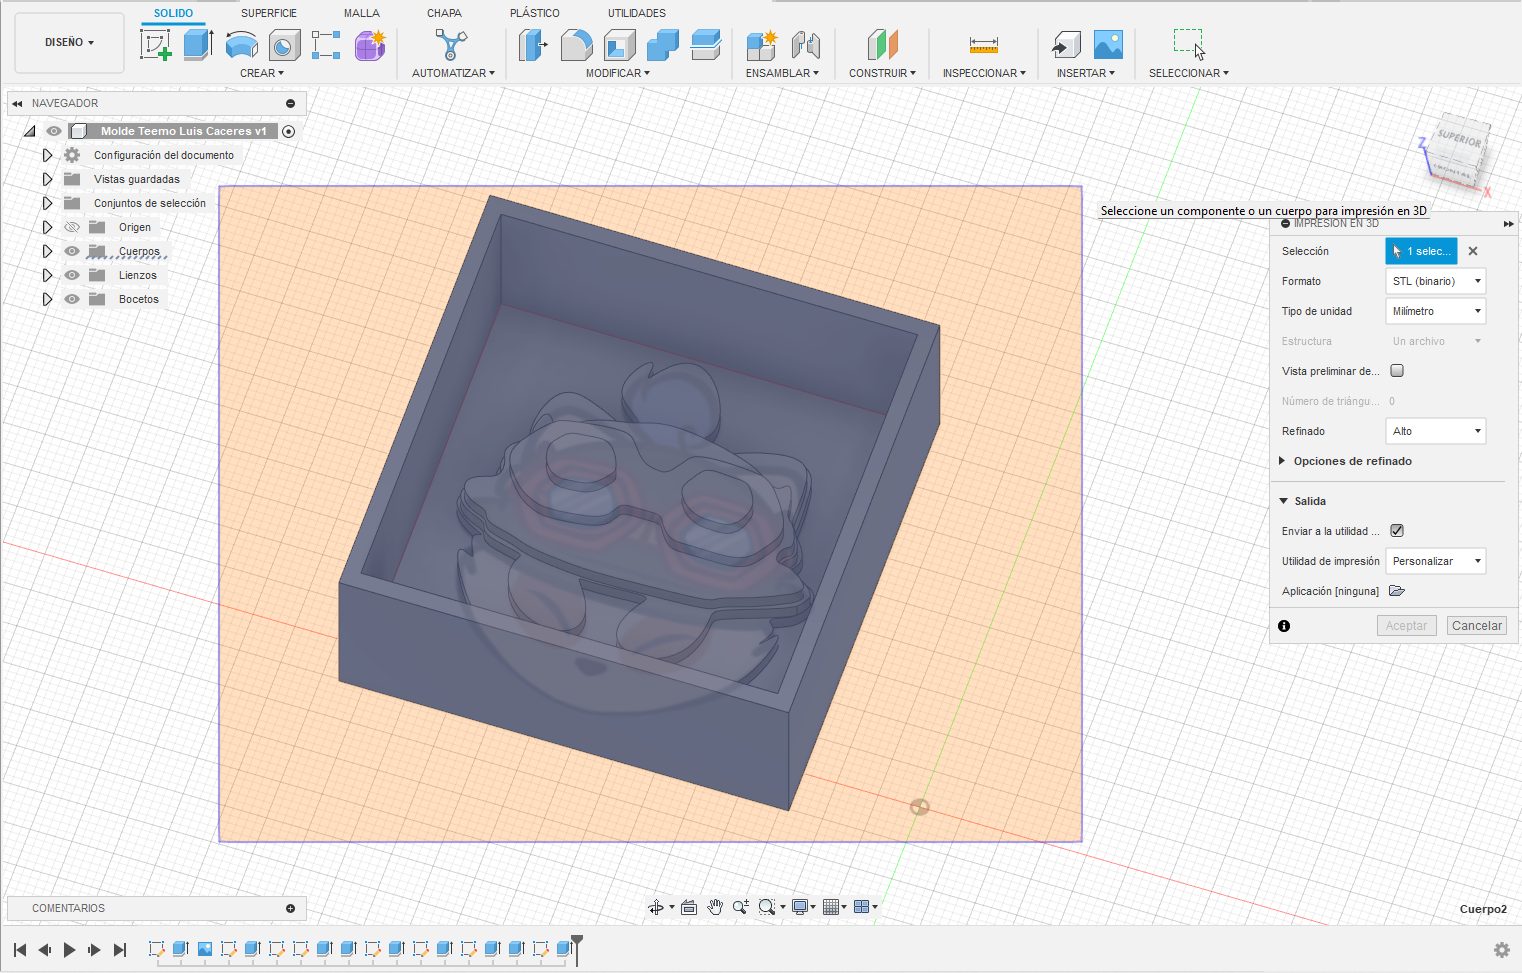Activate the root component radio button

click(288, 131)
